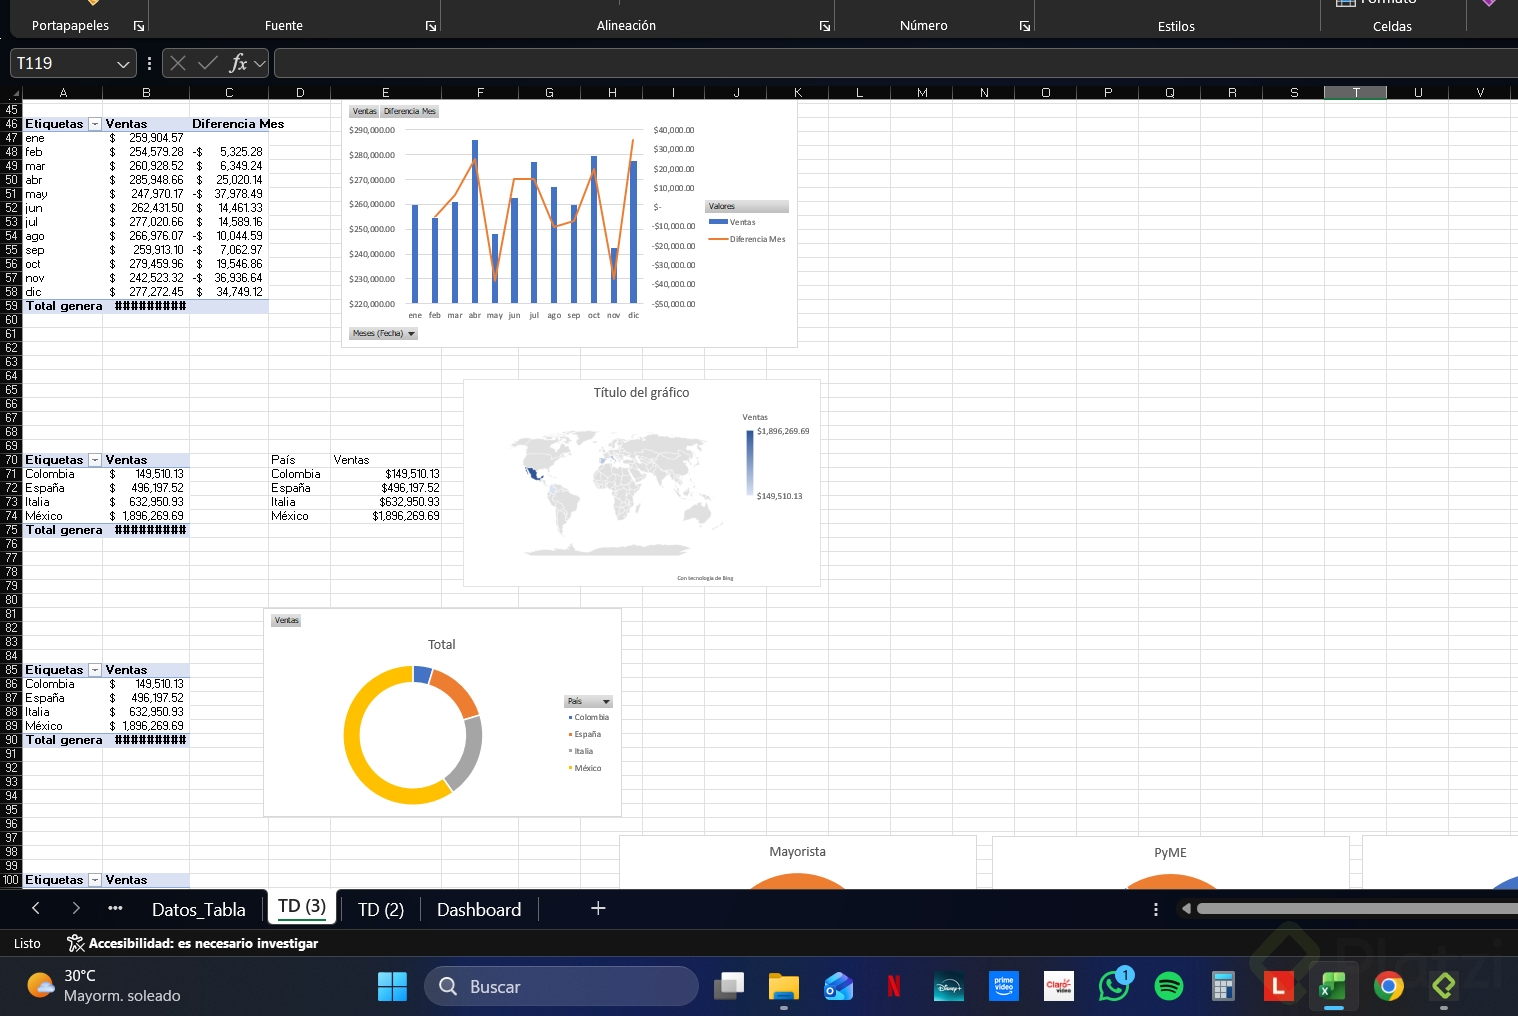Open the Windows Start menu

pyautogui.click(x=392, y=986)
